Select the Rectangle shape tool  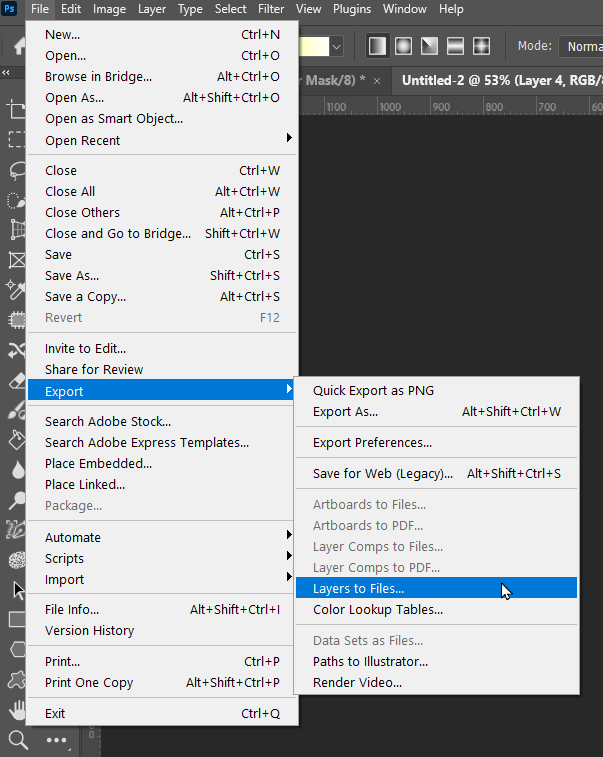pyautogui.click(x=17, y=620)
